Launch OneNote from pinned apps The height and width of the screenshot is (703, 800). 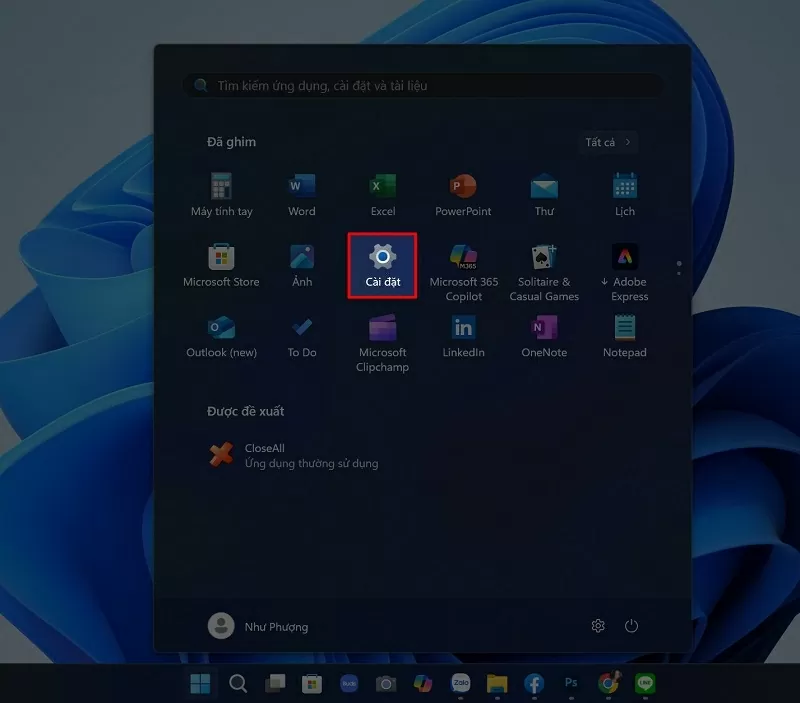544,336
